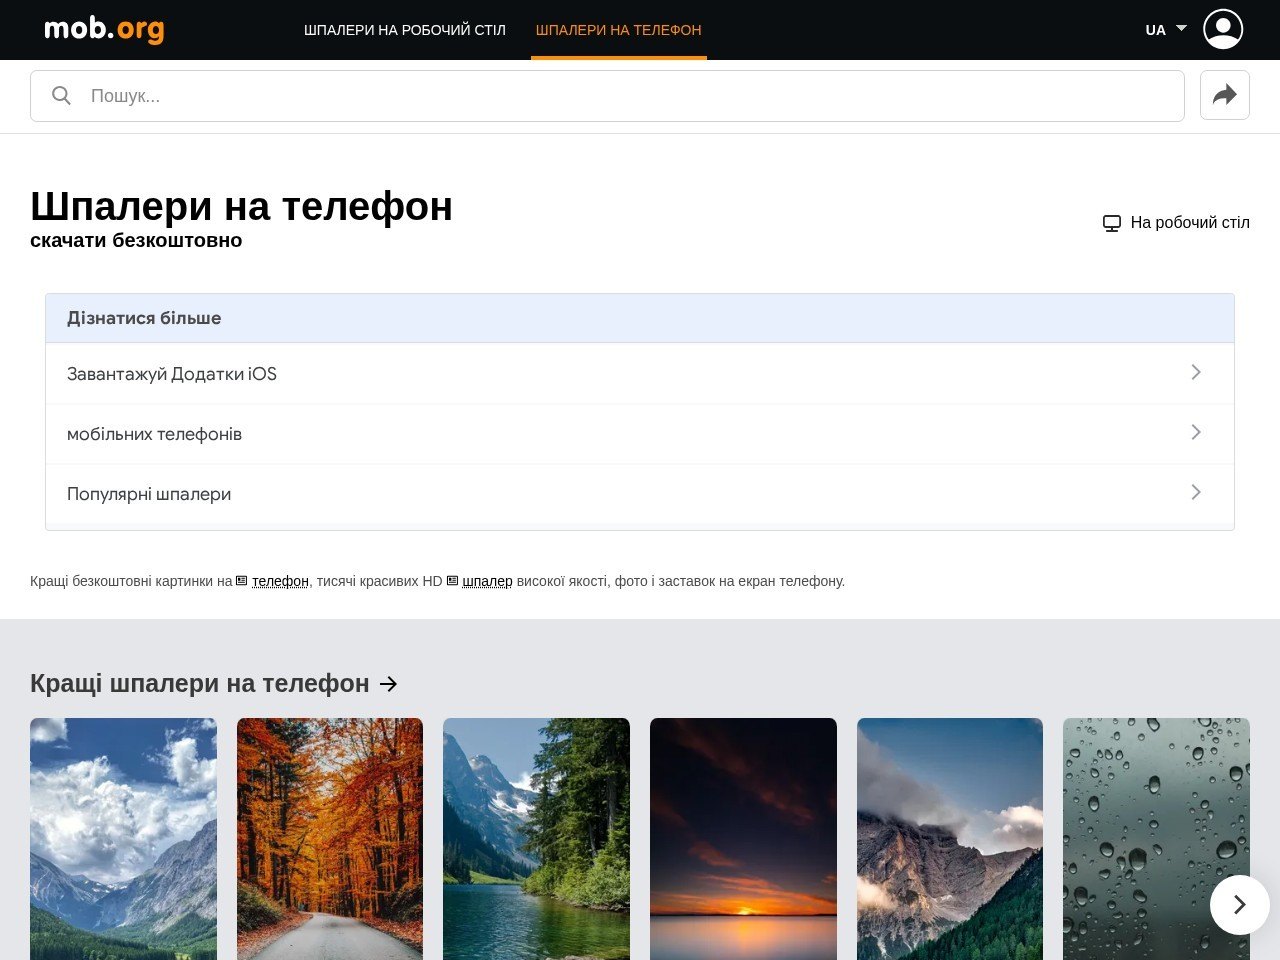This screenshot has width=1280, height=960.
Task: Click the Шпалери на телефон page title
Action: pyautogui.click(x=241, y=207)
